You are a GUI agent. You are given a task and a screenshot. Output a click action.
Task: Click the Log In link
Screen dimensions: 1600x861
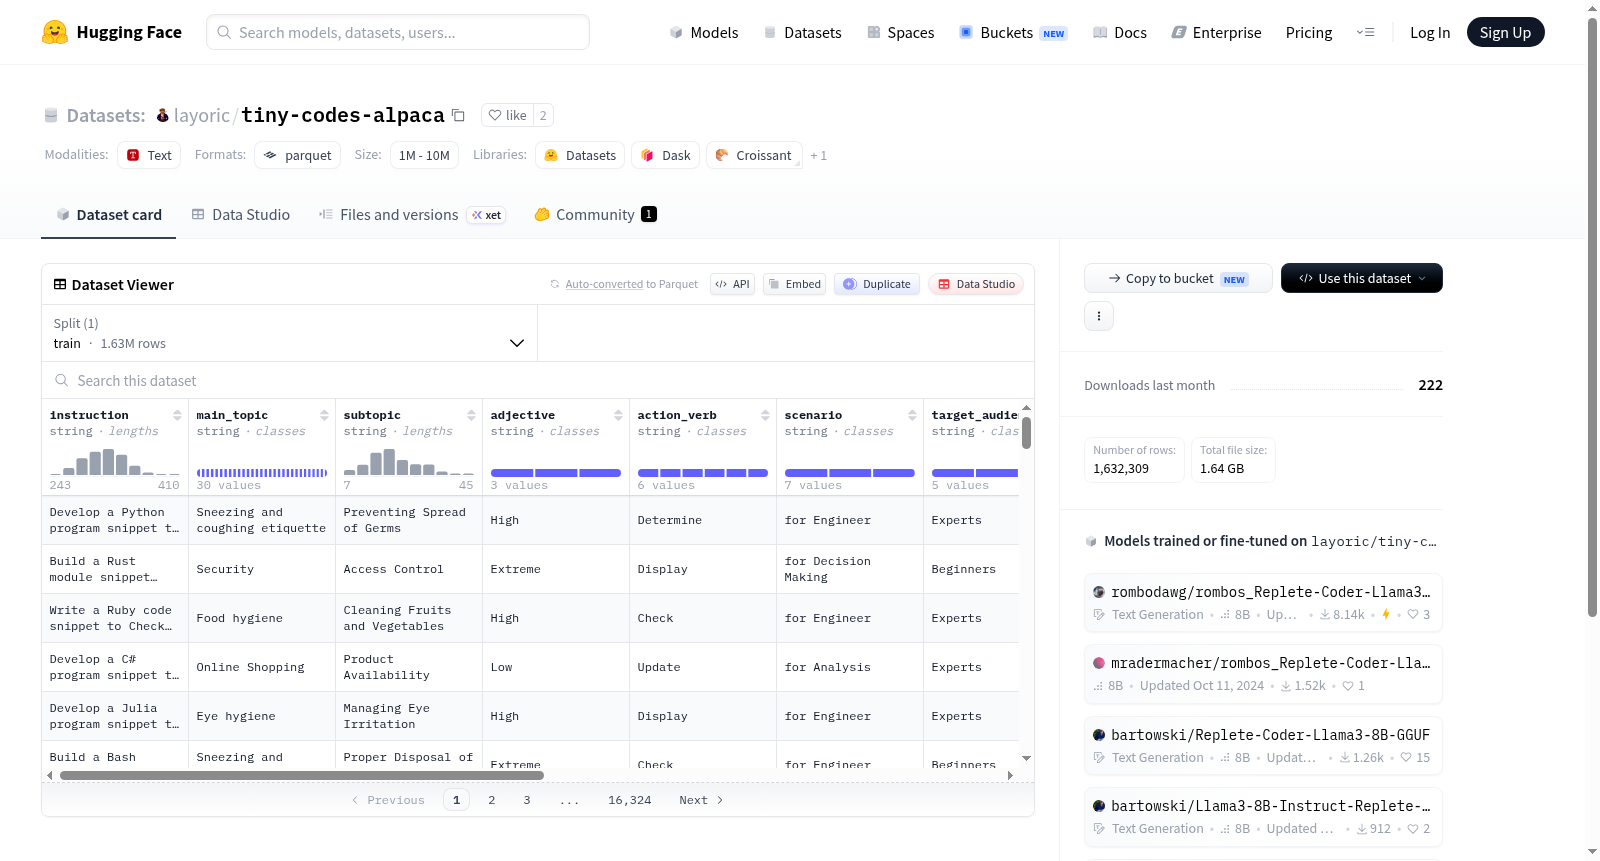pos(1430,32)
